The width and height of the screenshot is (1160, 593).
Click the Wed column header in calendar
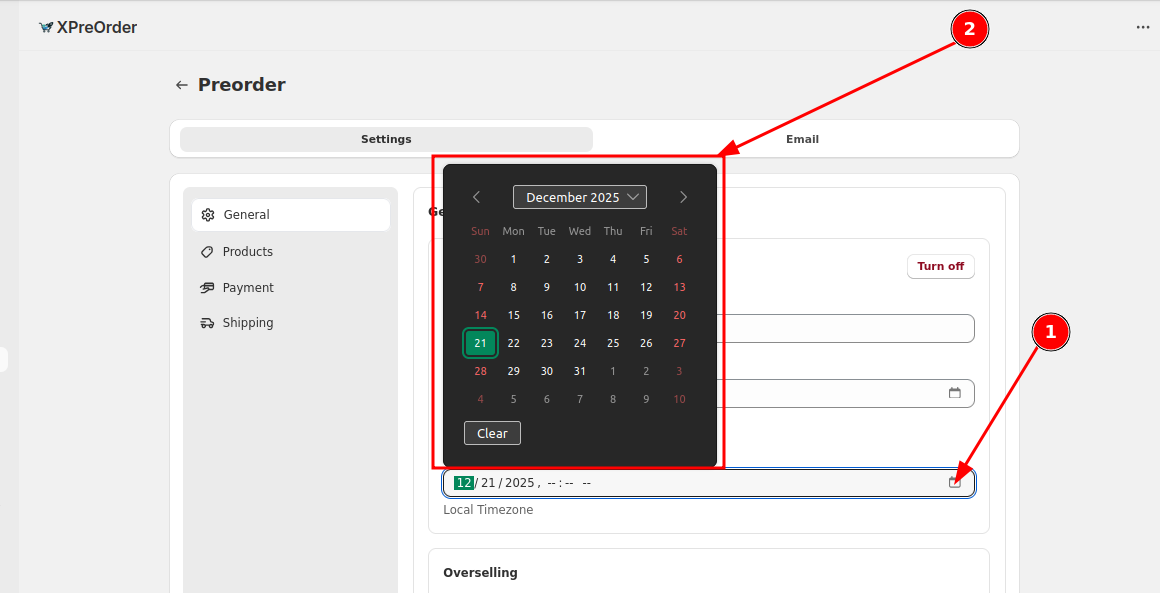click(x=580, y=231)
